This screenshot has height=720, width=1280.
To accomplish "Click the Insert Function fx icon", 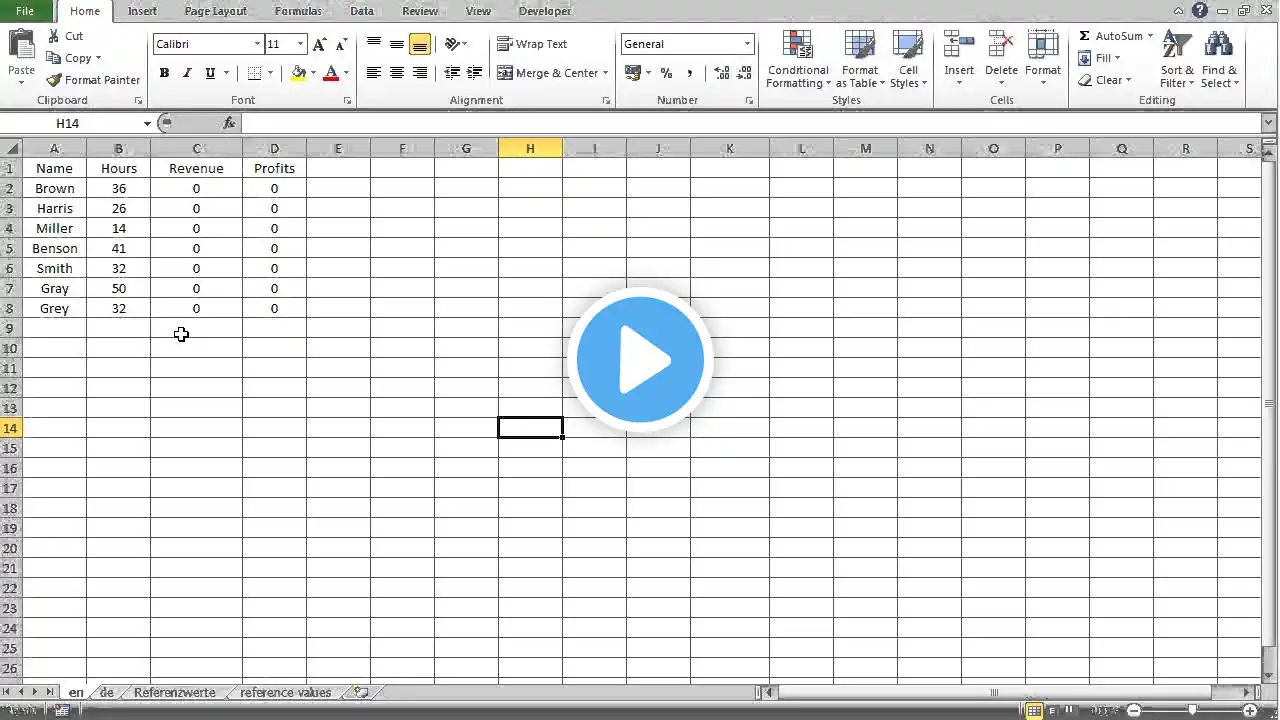I will (229, 123).
